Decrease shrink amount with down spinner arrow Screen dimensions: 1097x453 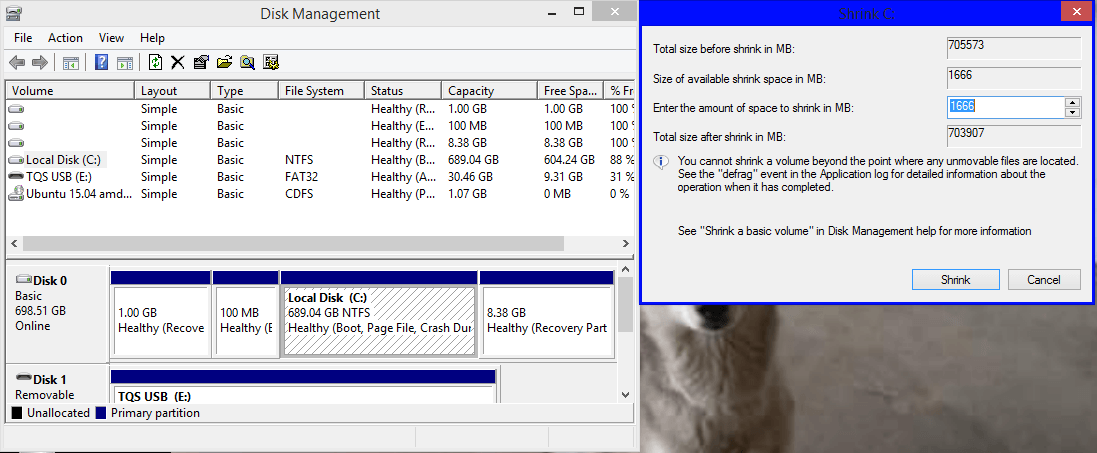pyautogui.click(x=1073, y=111)
